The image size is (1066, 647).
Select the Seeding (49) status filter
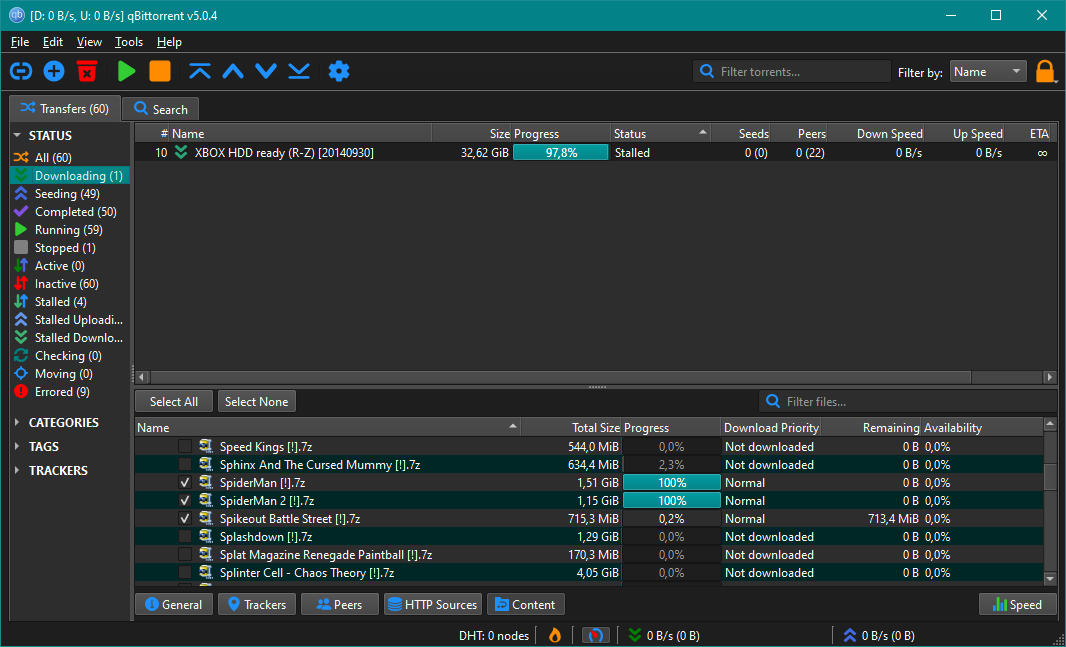(x=70, y=194)
